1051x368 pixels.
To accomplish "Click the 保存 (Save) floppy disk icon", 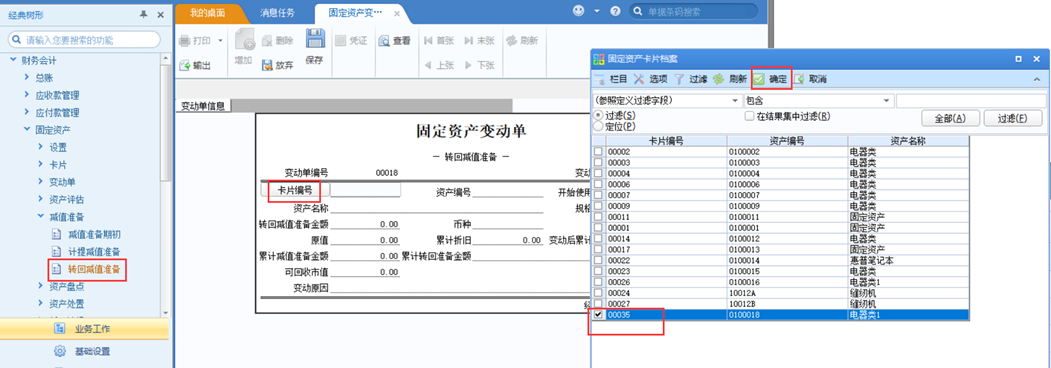I will click(315, 38).
